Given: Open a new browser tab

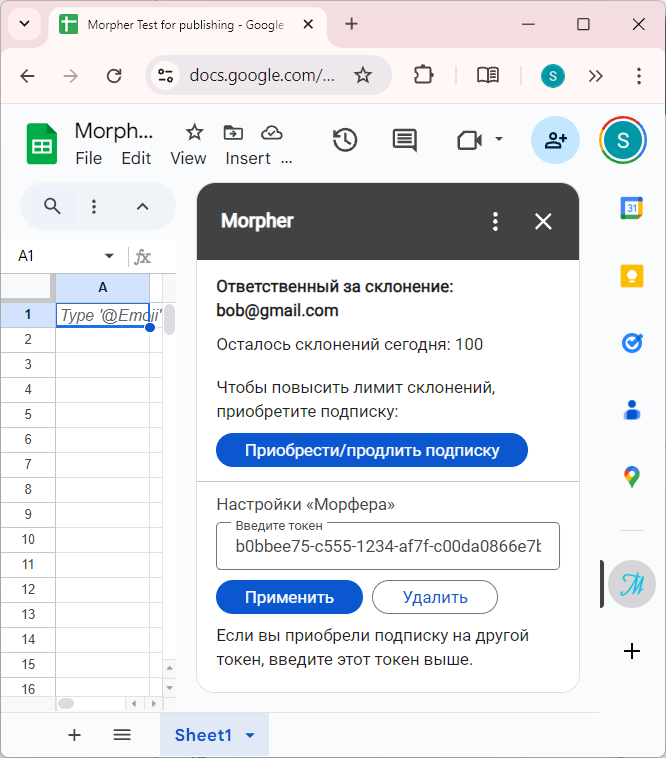Looking at the screenshot, I should (351, 24).
